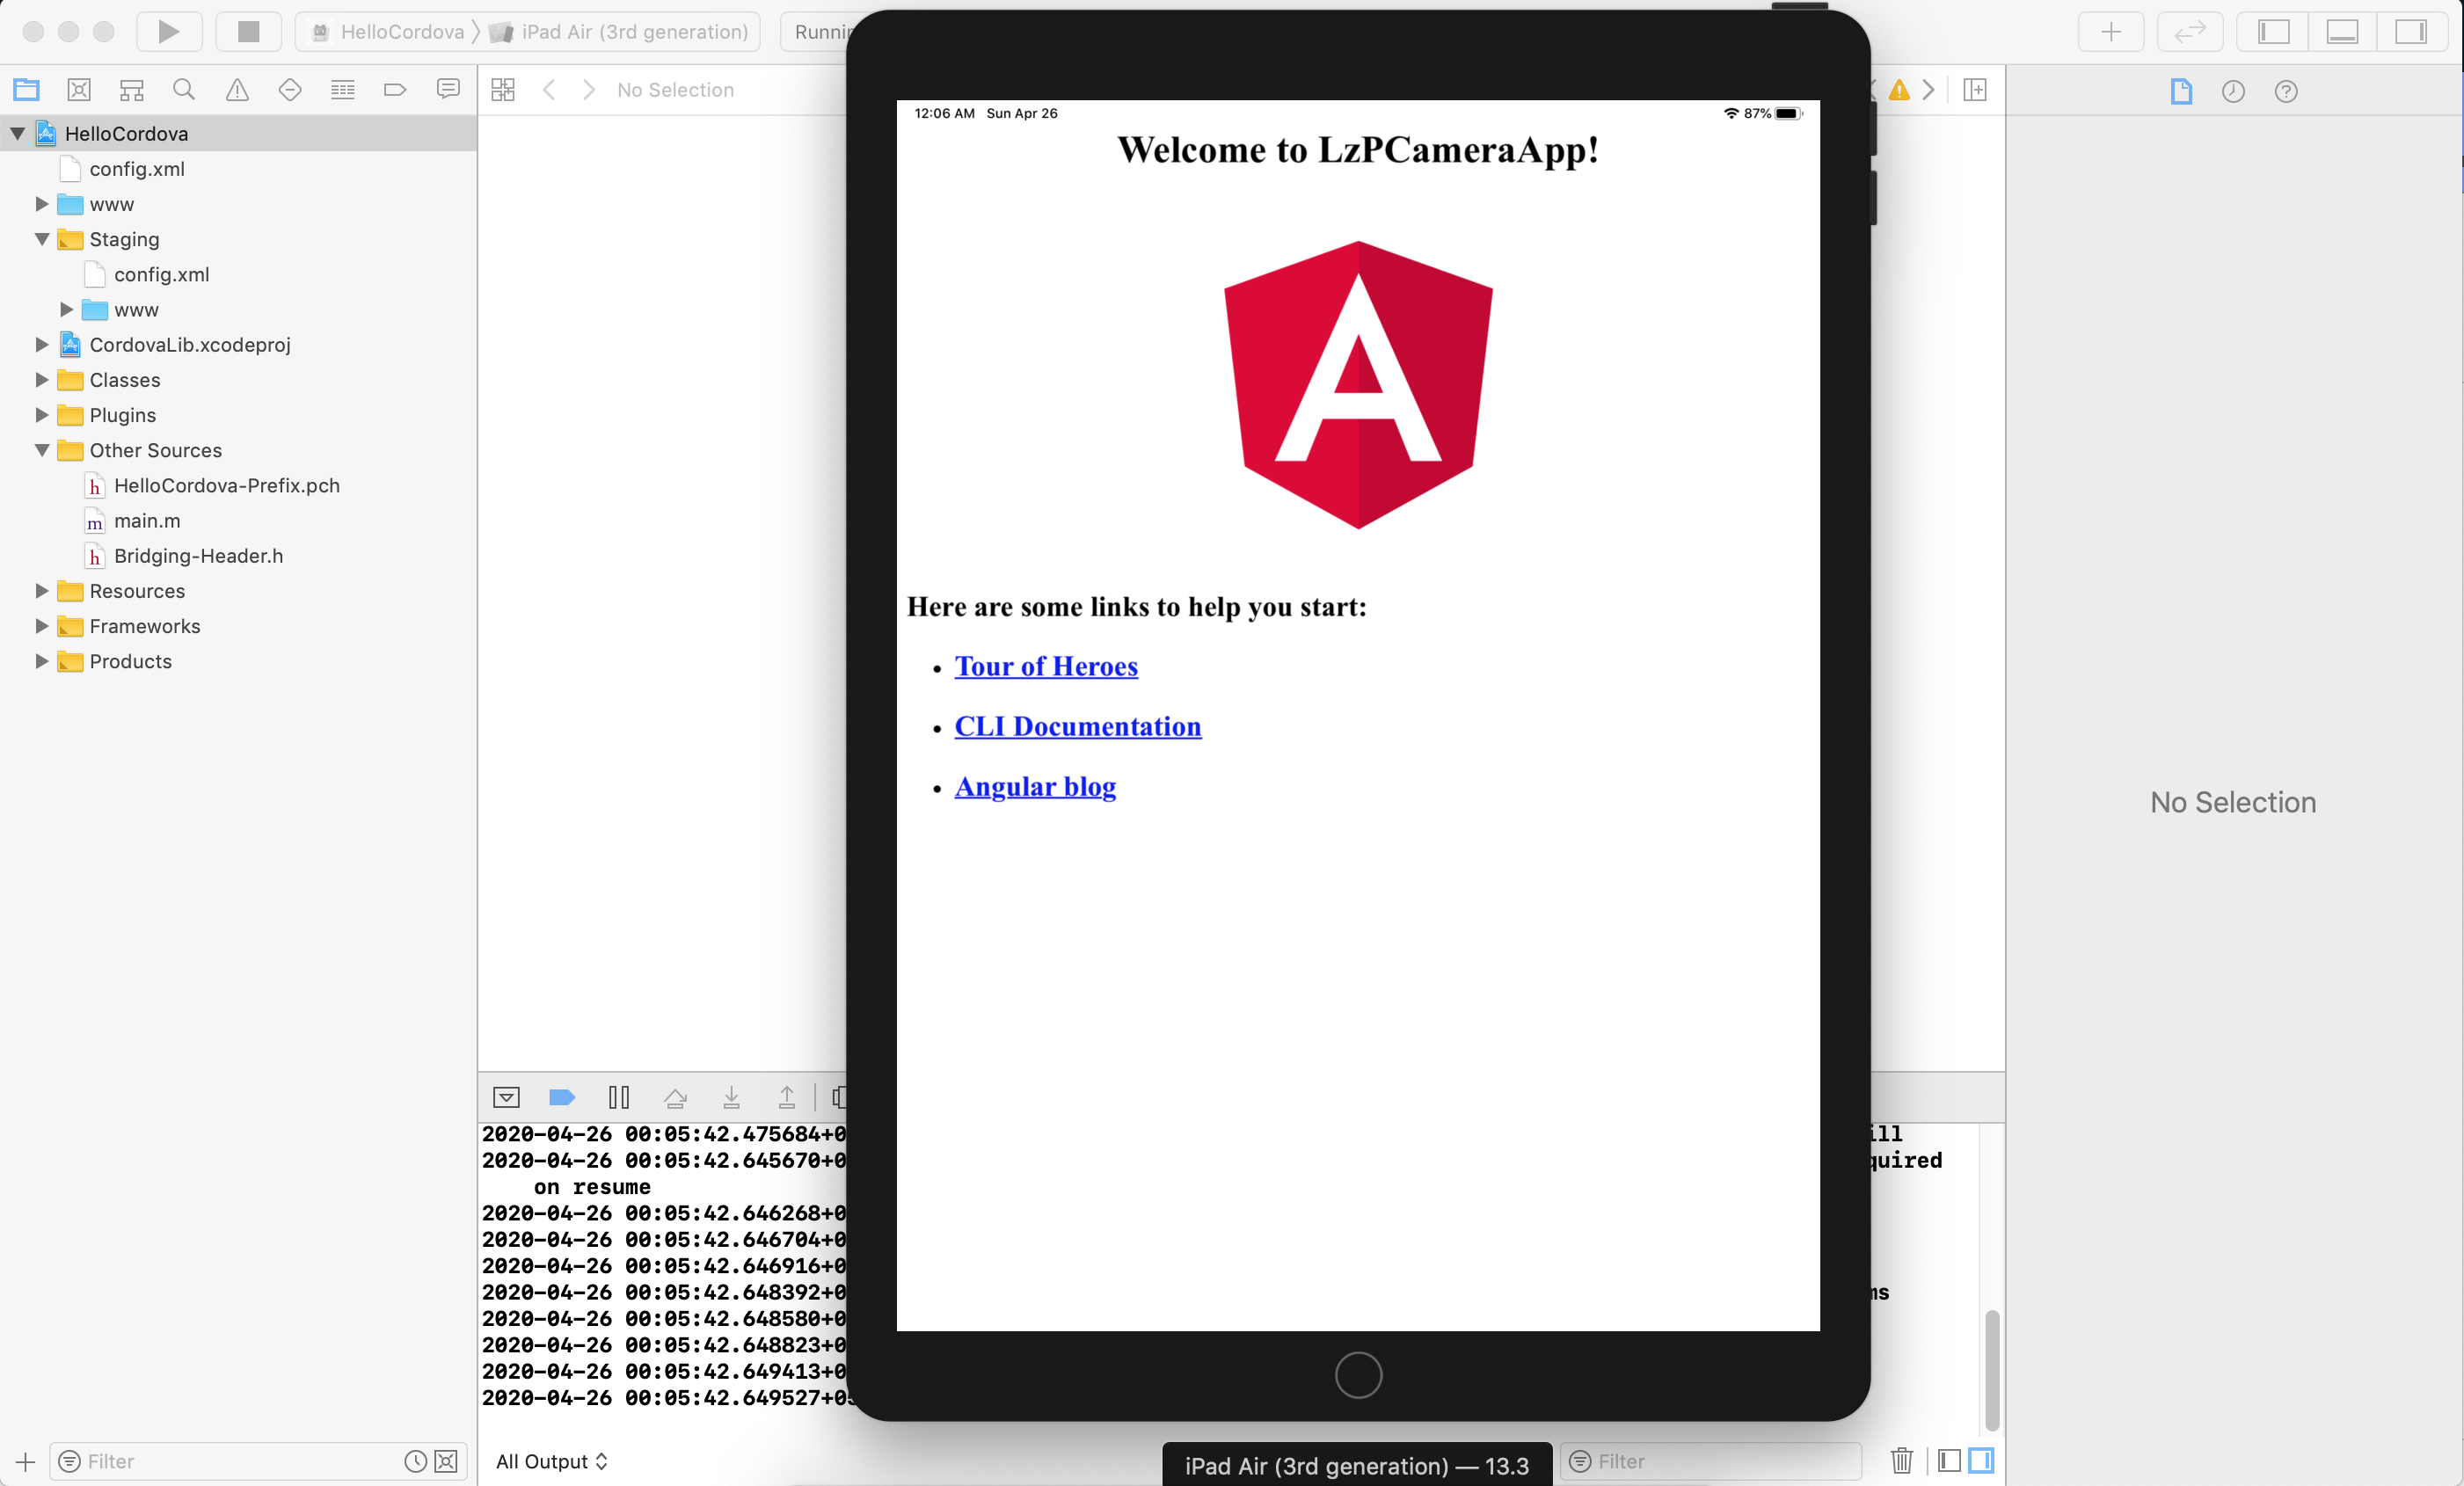The height and width of the screenshot is (1486, 2464).
Task: Expand CordovaLib.xcodeproj
Action: [42, 344]
